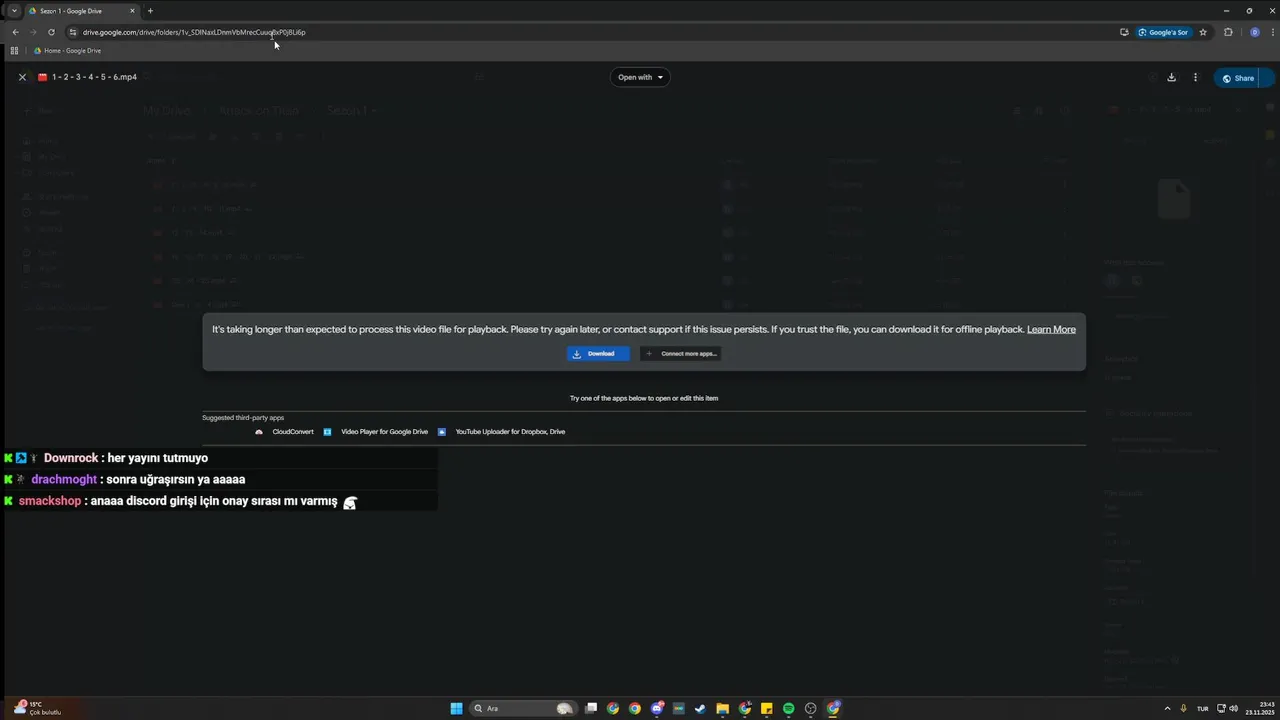Image resolution: width=1280 pixels, height=720 pixels.
Task: Click the site information icon in address bar
Action: point(73,32)
